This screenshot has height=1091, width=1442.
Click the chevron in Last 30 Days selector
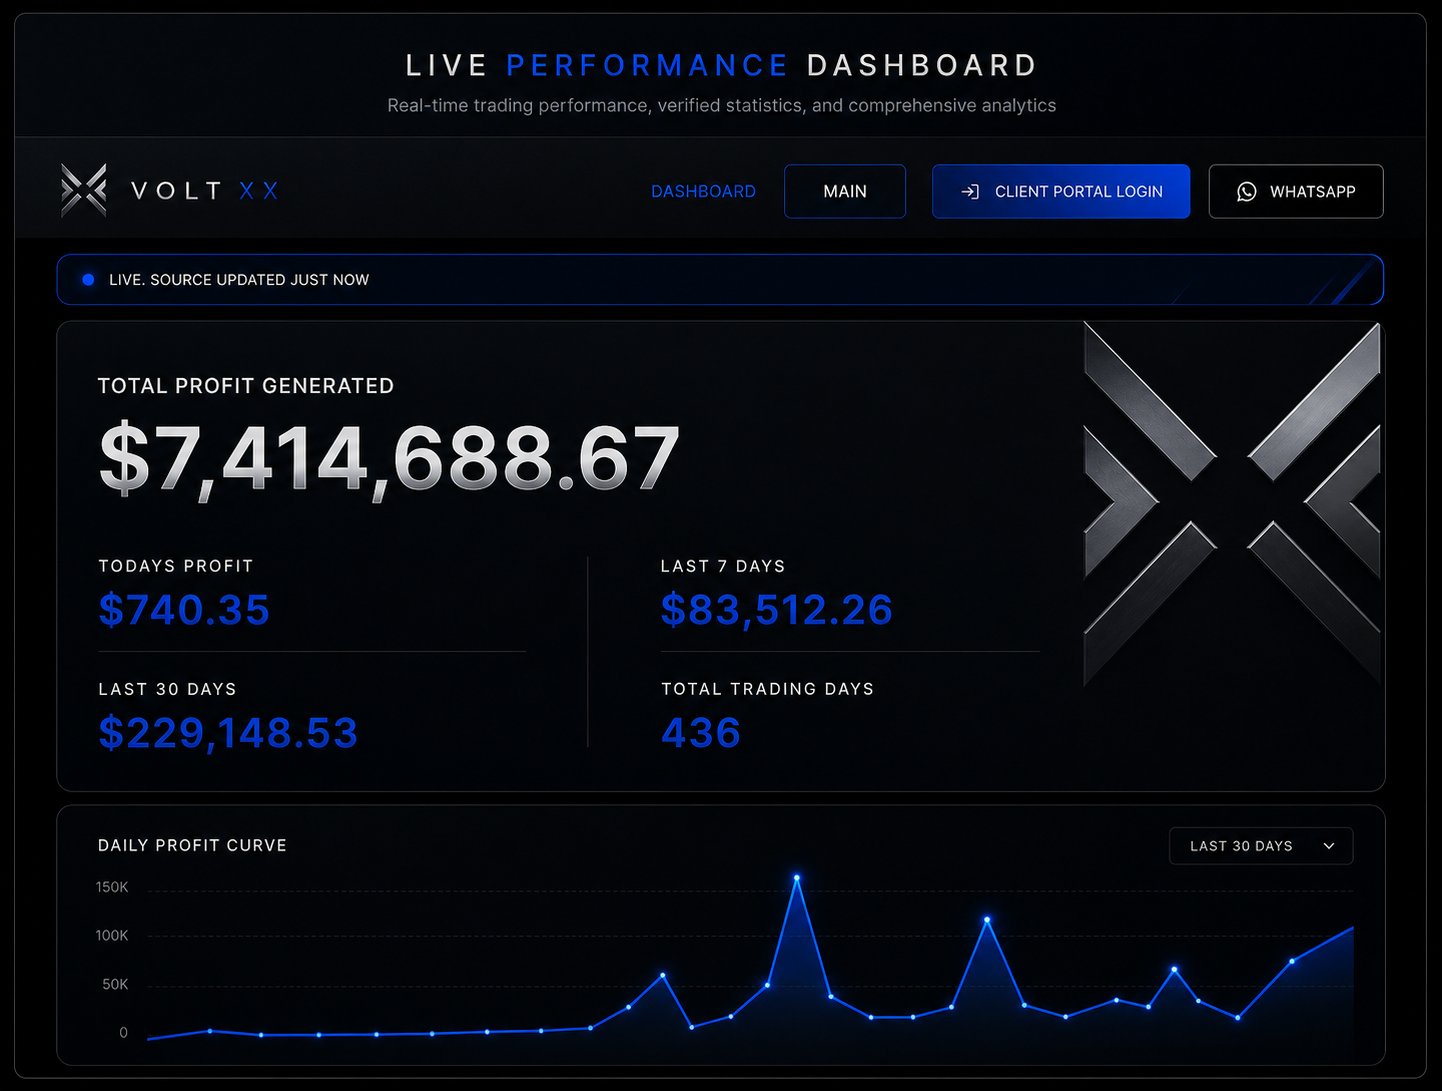pos(1328,846)
